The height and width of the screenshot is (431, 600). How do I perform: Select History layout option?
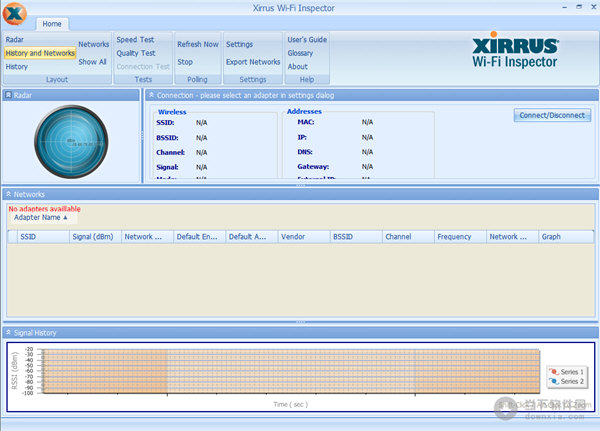click(16, 67)
